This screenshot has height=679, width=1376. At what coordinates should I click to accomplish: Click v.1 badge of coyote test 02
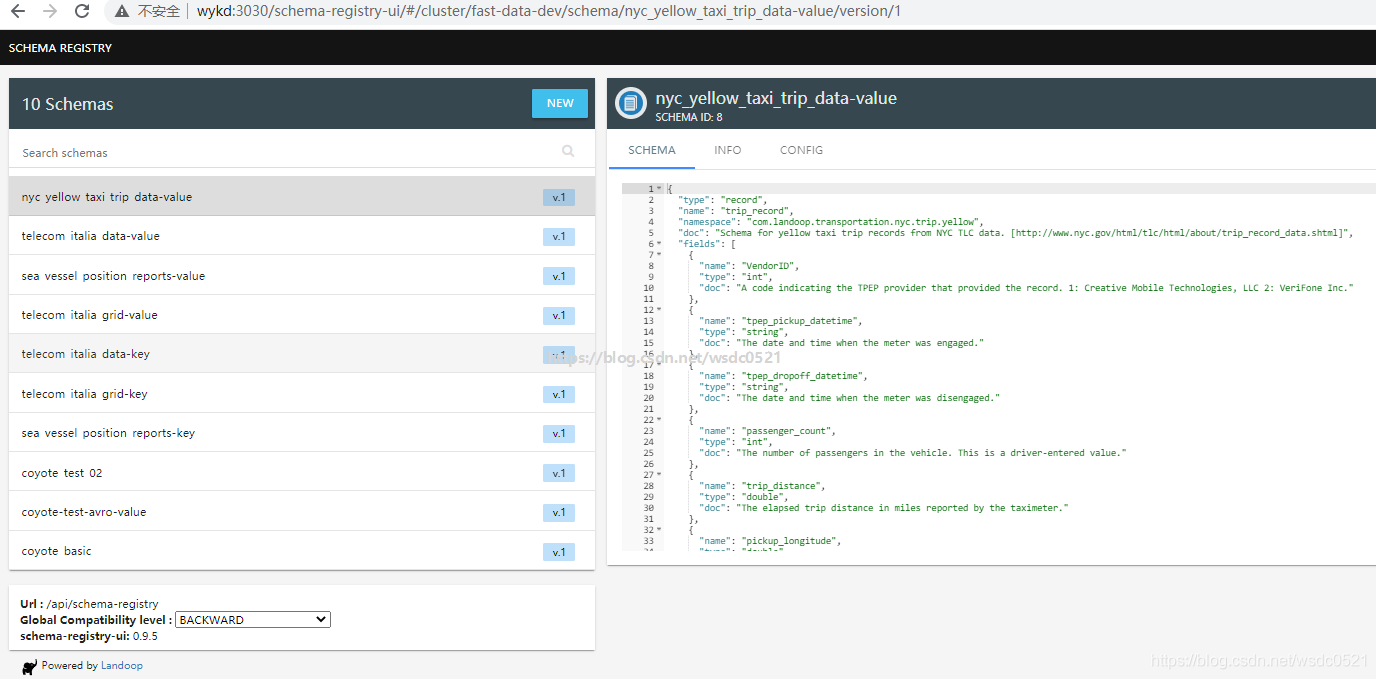click(559, 473)
